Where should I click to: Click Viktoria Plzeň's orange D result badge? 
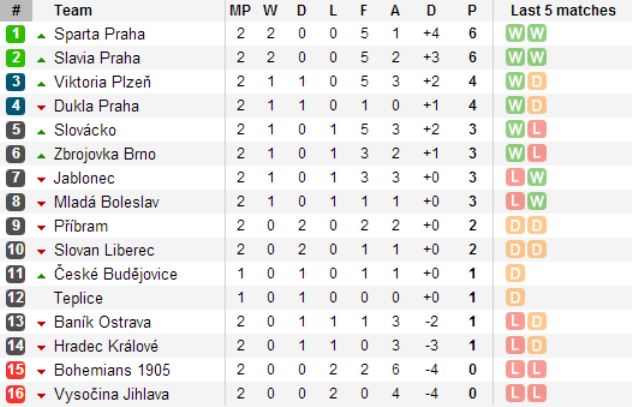pos(536,82)
